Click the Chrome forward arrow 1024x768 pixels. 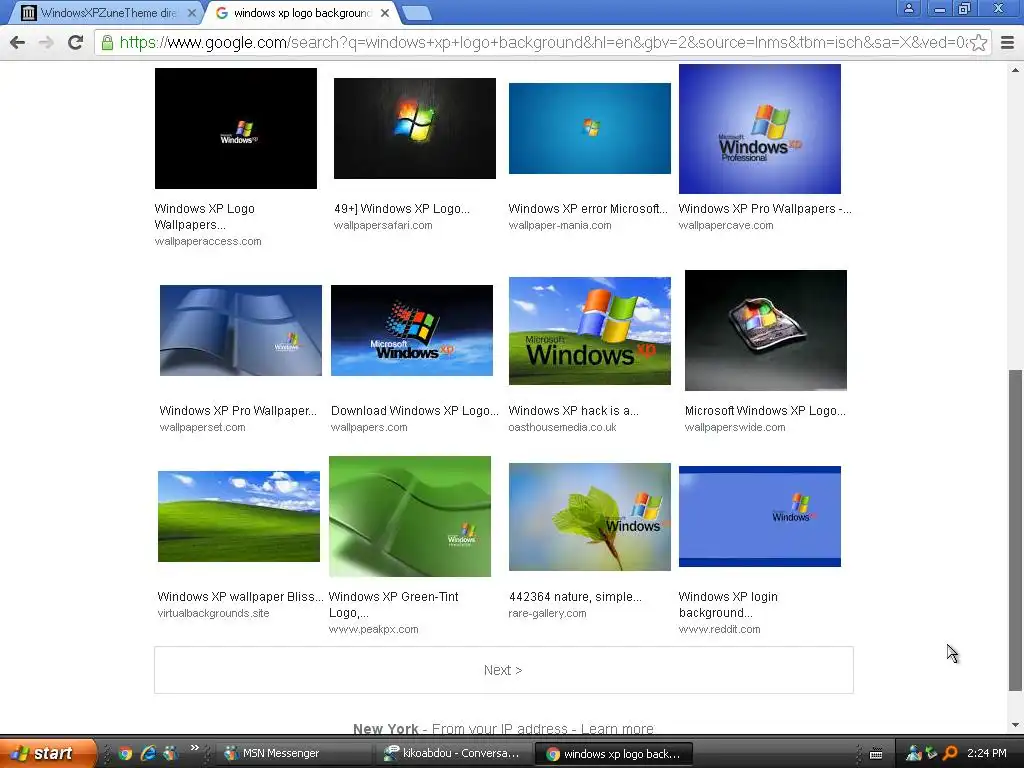[x=46, y=42]
